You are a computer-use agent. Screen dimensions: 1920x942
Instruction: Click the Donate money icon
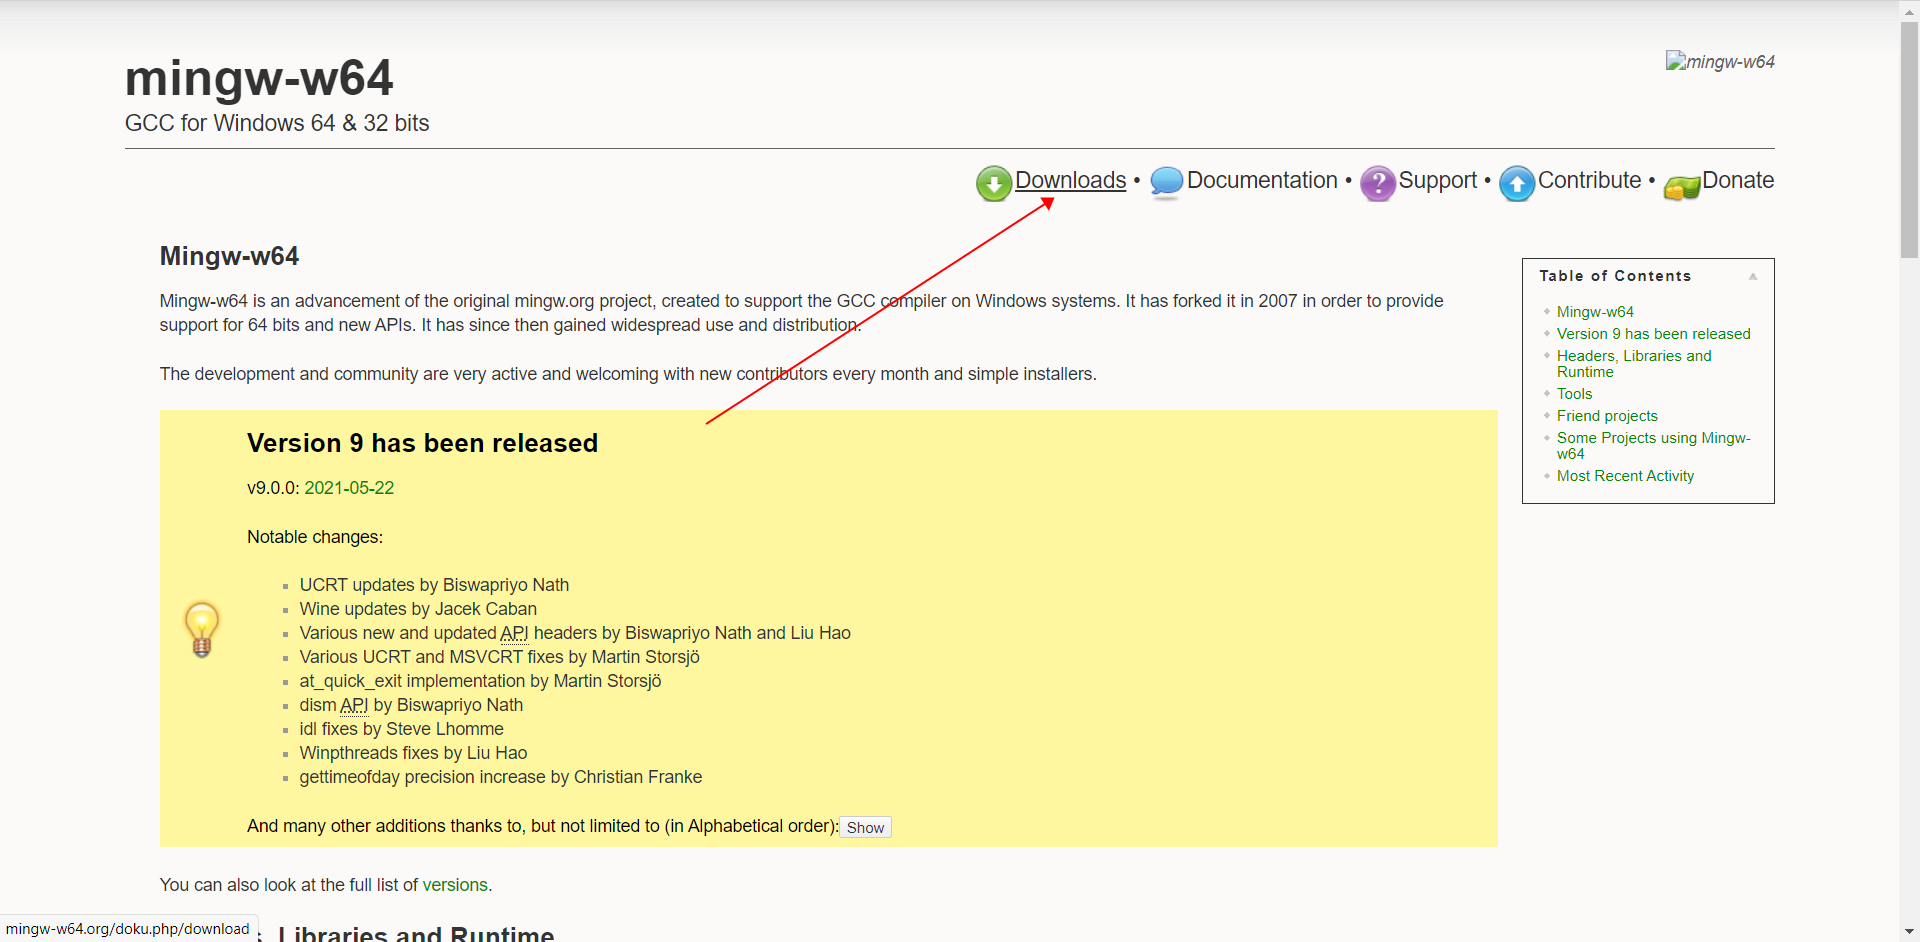(1682, 186)
